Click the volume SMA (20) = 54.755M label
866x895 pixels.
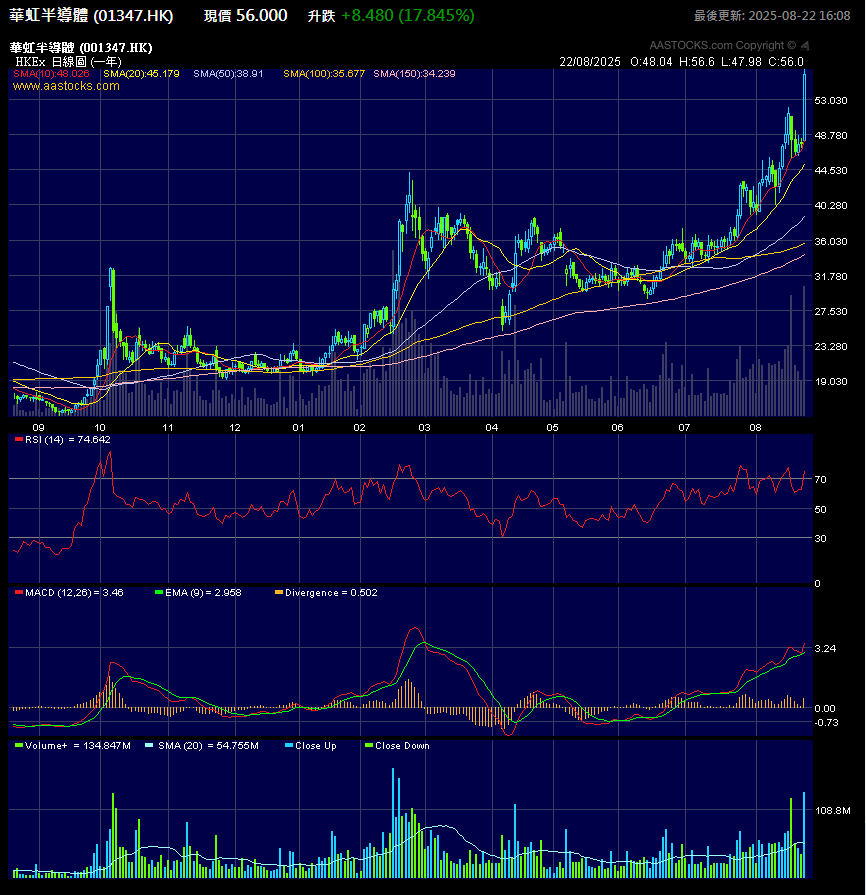tap(208, 745)
